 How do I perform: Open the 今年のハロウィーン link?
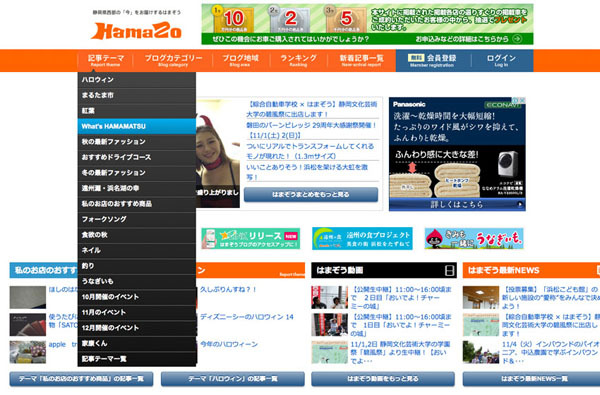[x=229, y=344]
